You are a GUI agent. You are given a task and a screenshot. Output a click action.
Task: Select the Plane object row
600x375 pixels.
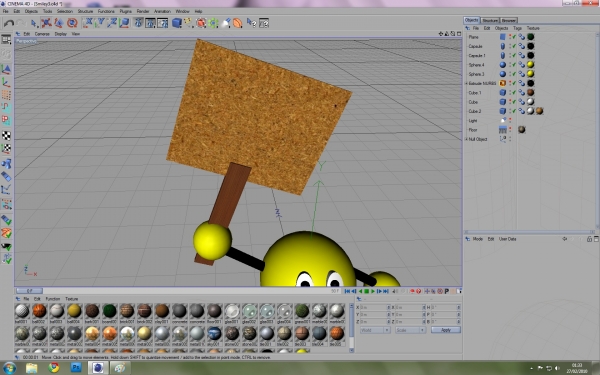pos(474,37)
